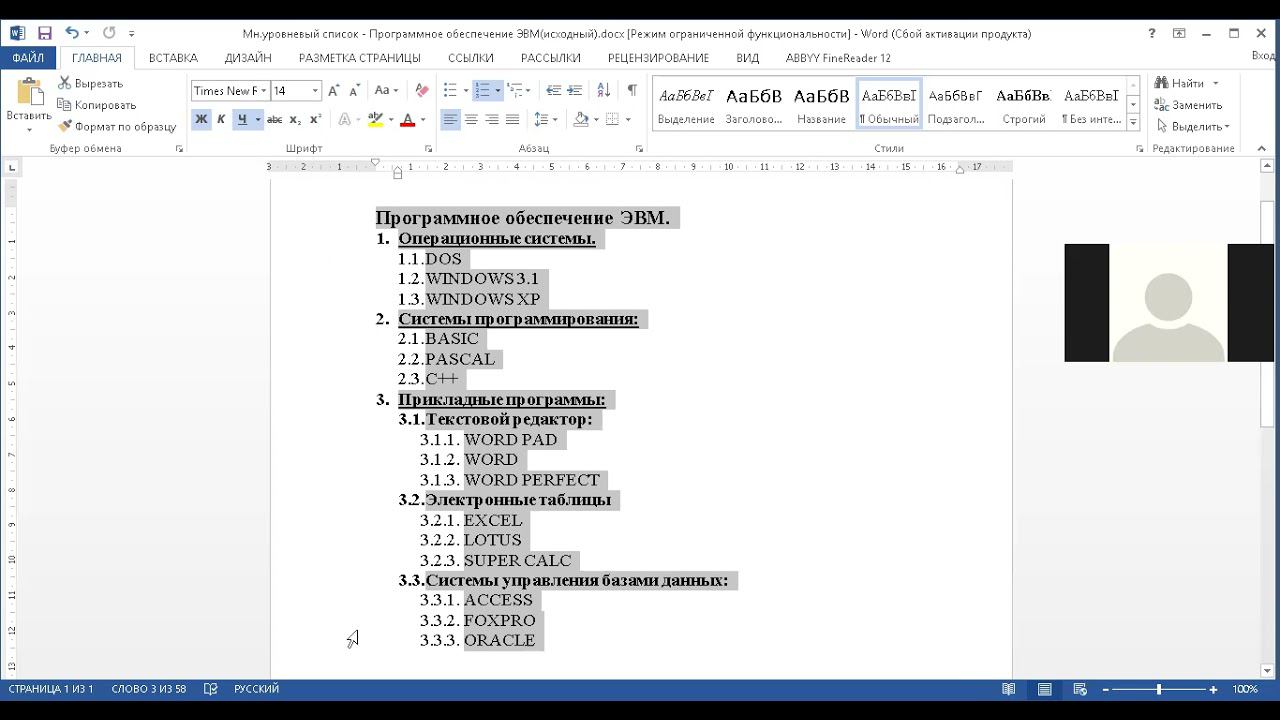Viewport: 1280px width, 720px height.
Task: Increase paragraph indent
Action: point(576,91)
